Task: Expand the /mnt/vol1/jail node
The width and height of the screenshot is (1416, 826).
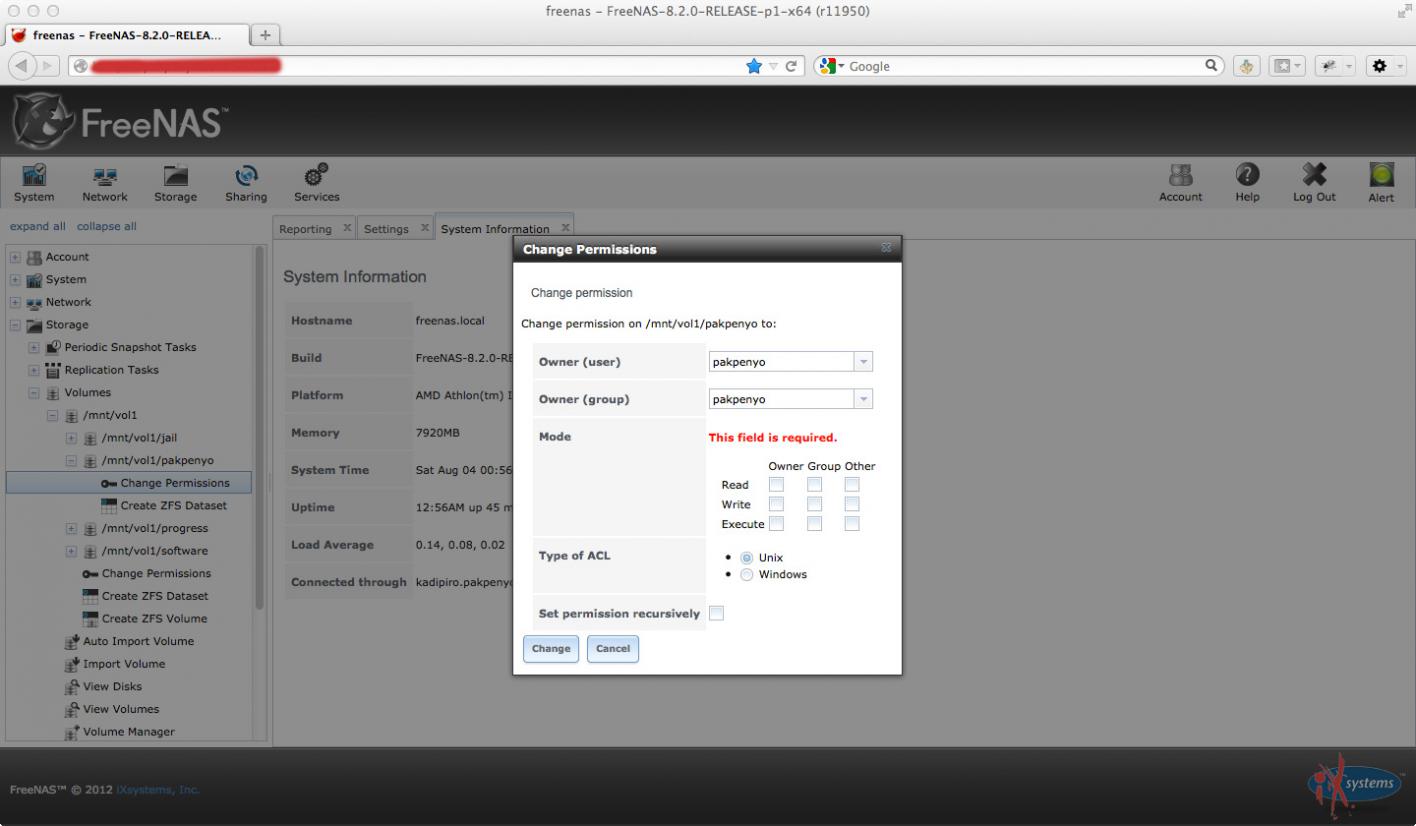Action: [x=72, y=438]
